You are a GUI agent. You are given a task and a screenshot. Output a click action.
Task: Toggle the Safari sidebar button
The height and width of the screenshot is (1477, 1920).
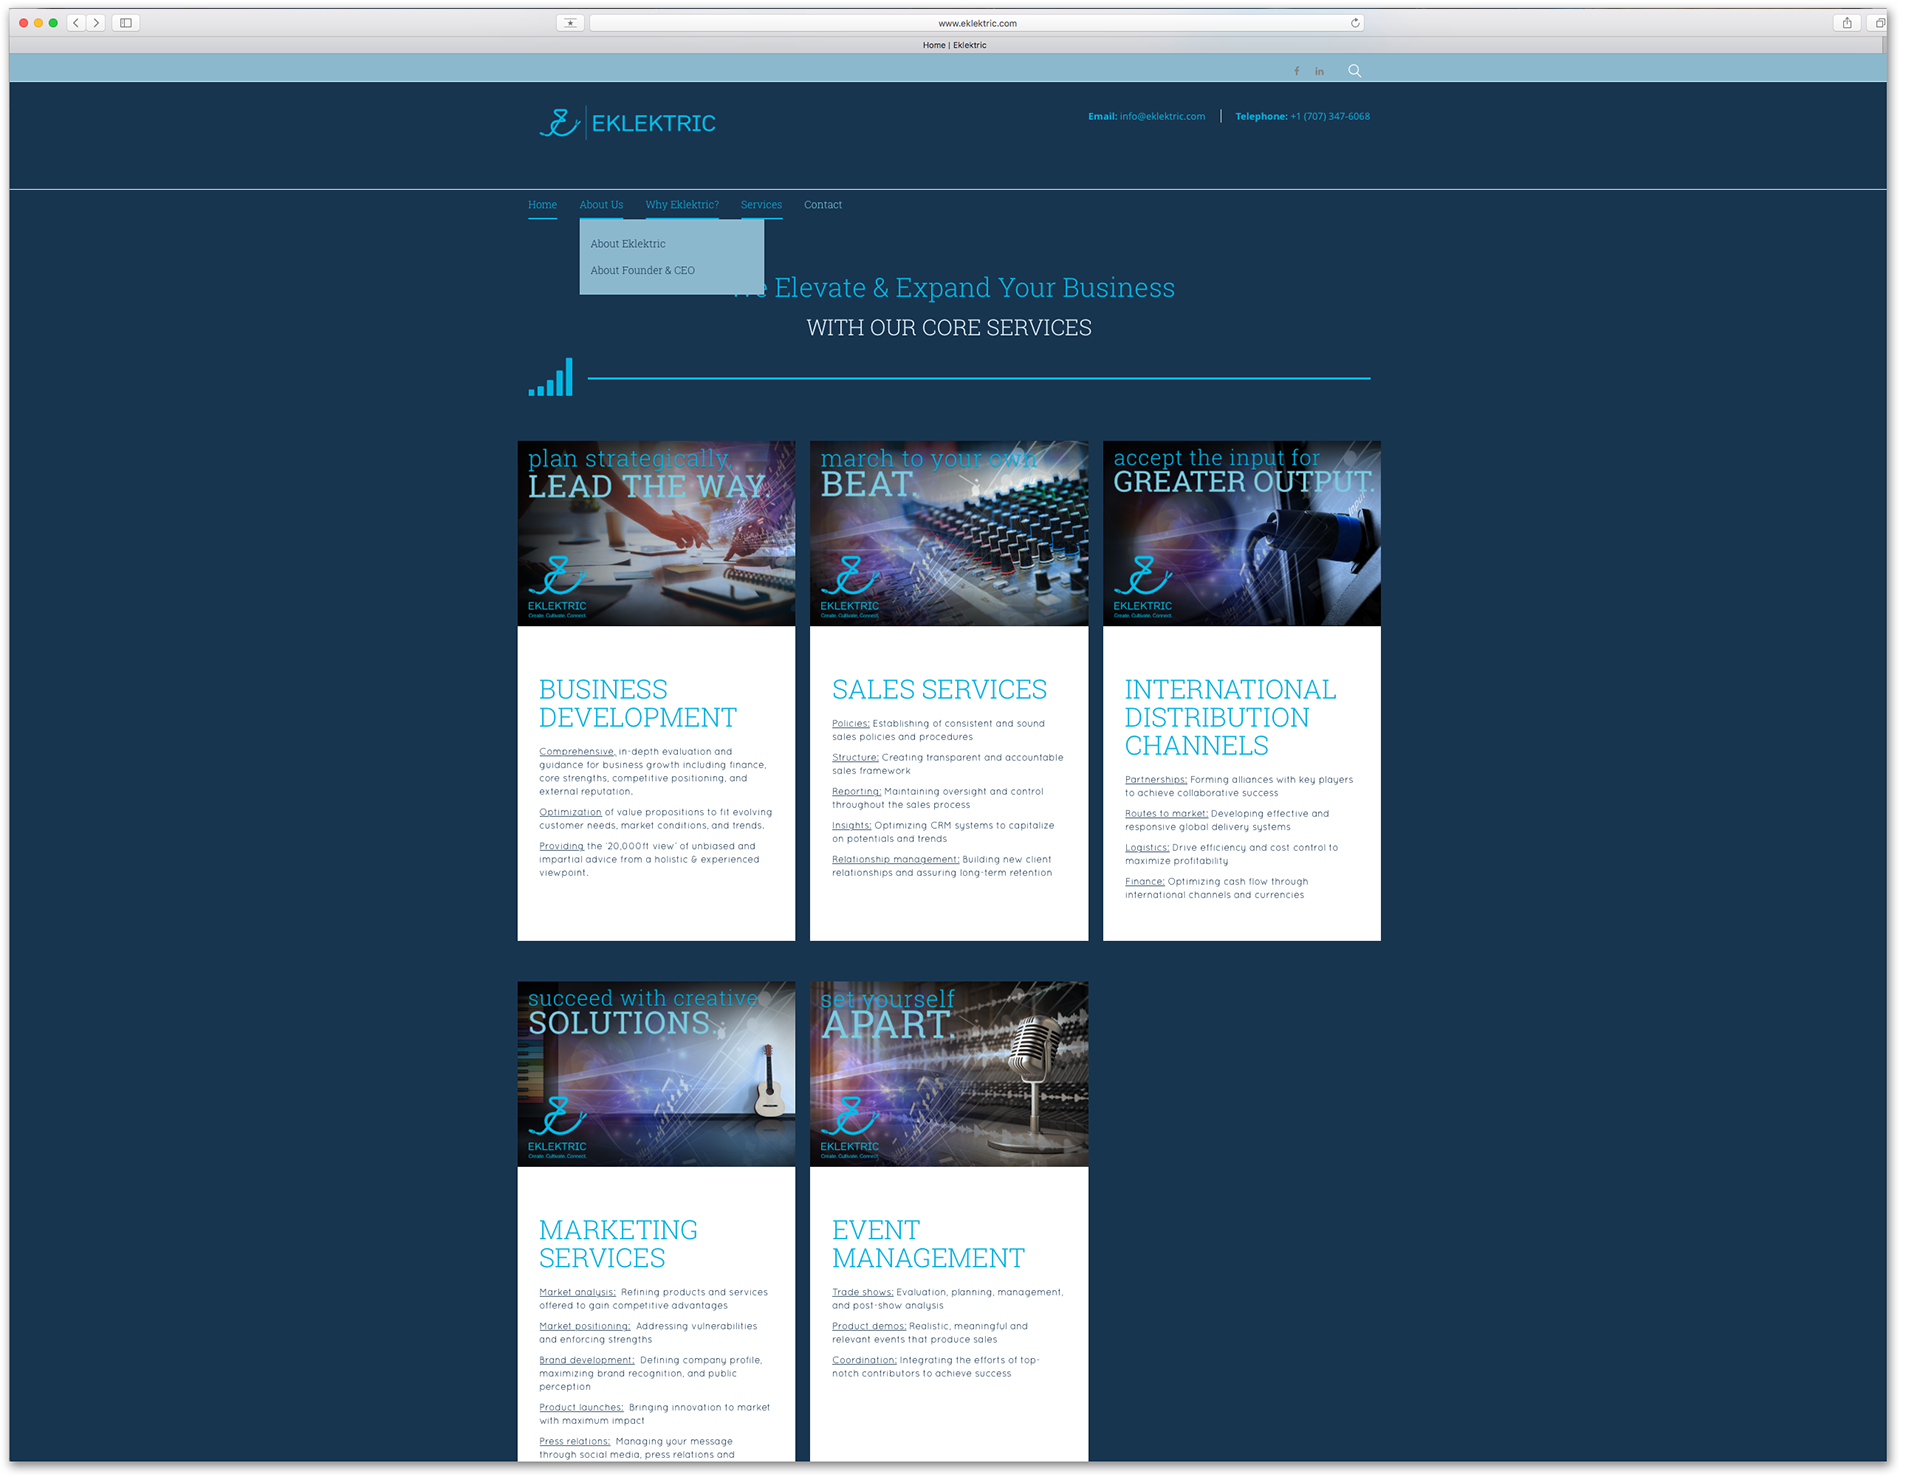tap(126, 23)
